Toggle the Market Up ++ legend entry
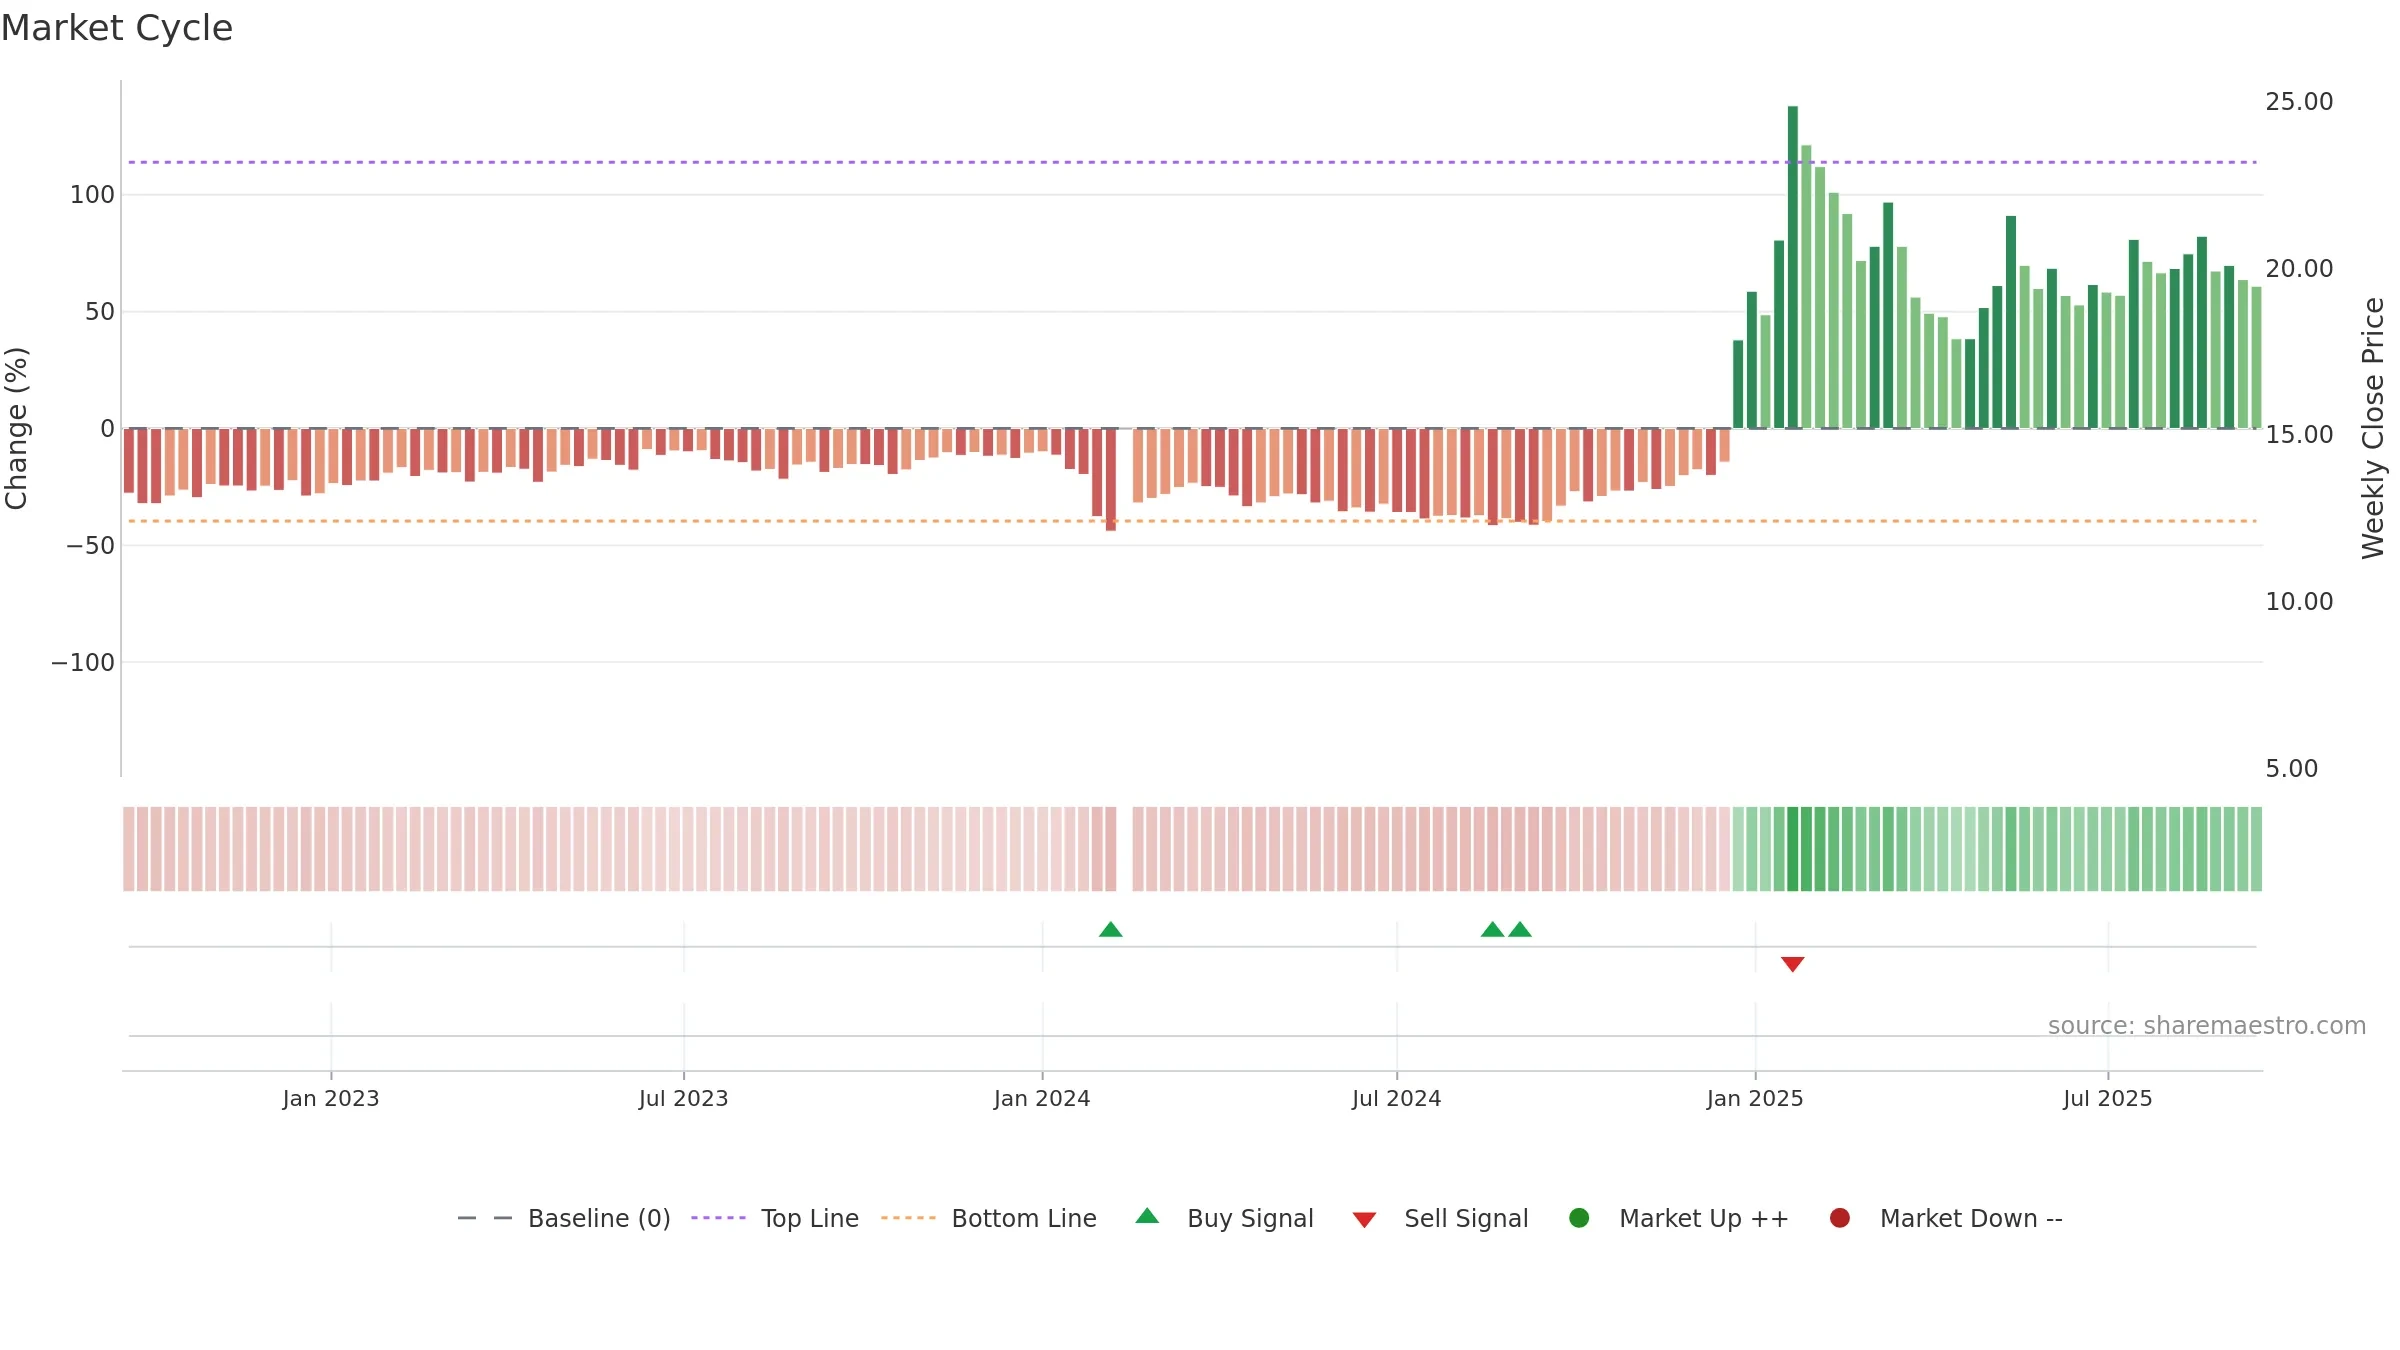 (x=1679, y=1218)
